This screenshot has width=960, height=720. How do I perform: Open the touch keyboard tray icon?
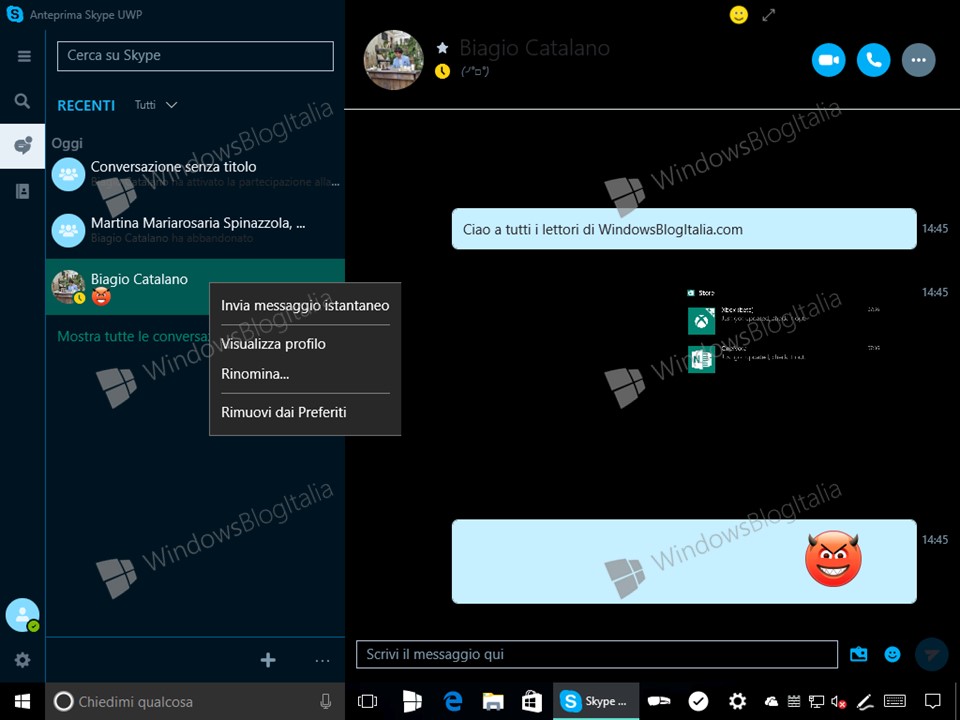tap(895, 702)
